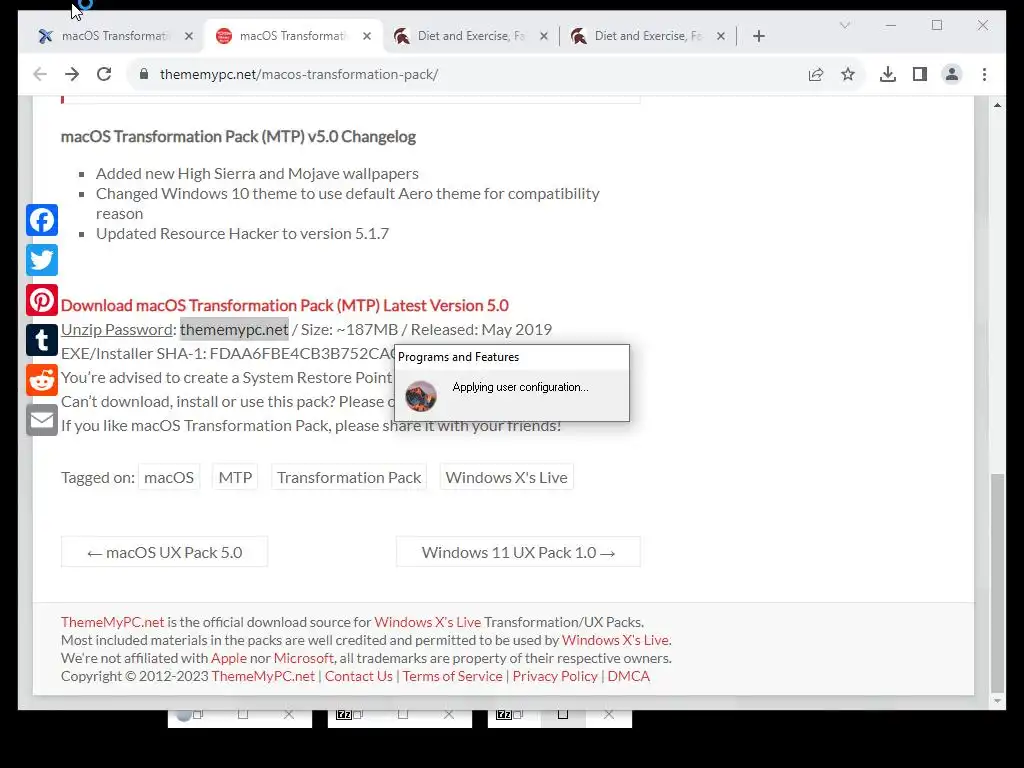The height and width of the screenshot is (768, 1024).
Task: Close first Diet and Exercise tab
Action: pos(543,37)
